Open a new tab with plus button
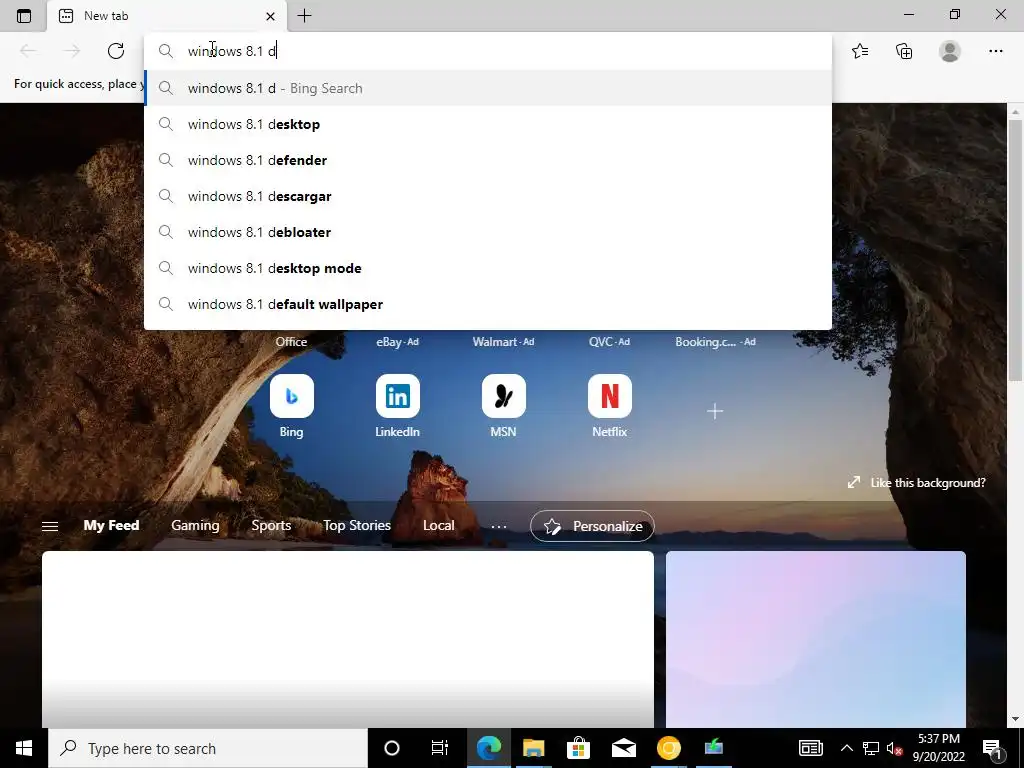Viewport: 1024px width, 768px height. [304, 16]
